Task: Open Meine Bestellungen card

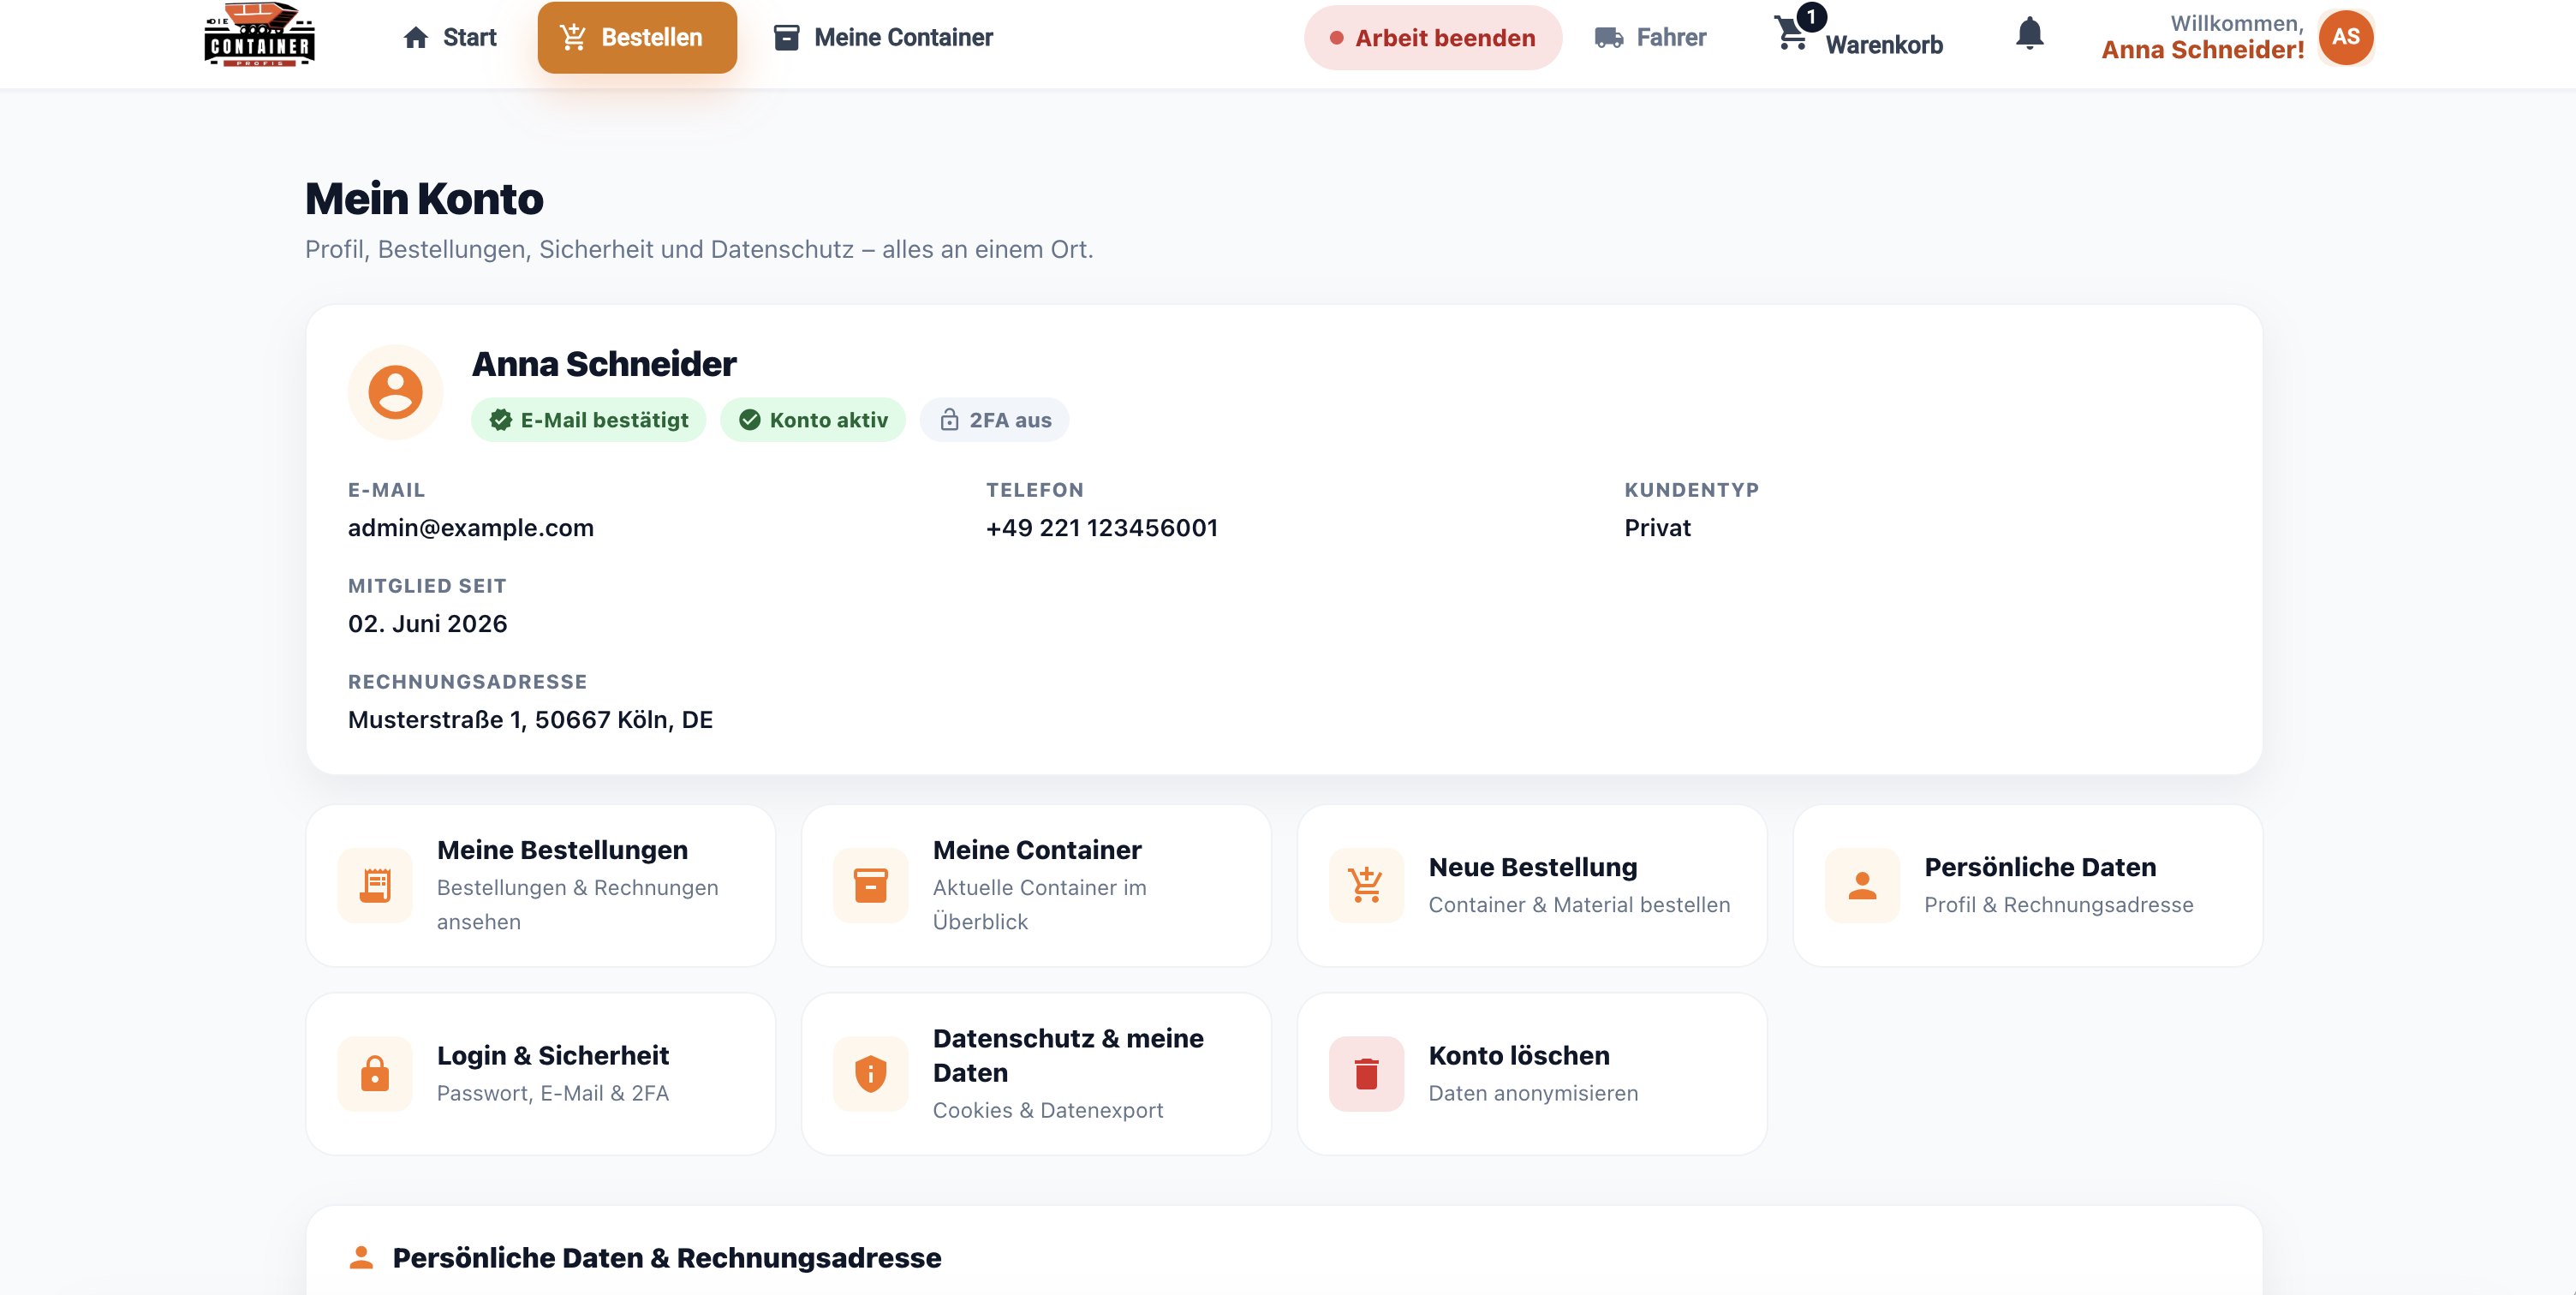Action: pos(540,885)
